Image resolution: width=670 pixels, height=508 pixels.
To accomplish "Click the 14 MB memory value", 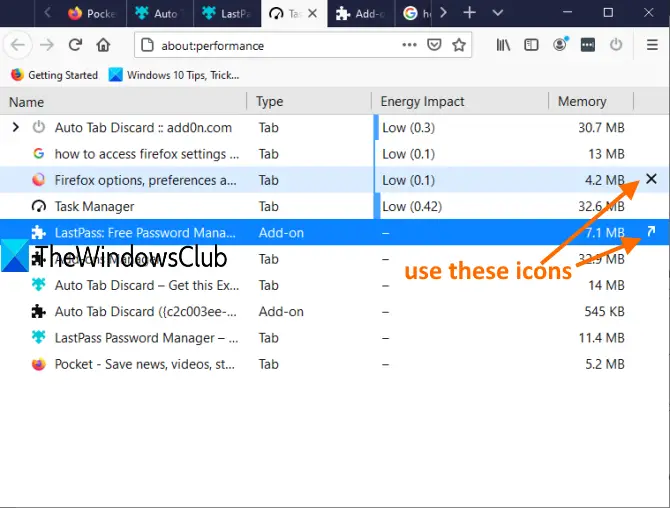I will [606, 285].
